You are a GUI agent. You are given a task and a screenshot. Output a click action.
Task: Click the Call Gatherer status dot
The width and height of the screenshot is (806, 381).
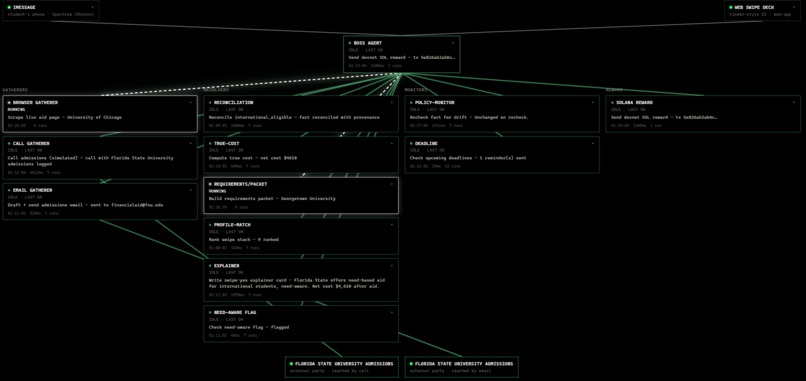pos(9,143)
